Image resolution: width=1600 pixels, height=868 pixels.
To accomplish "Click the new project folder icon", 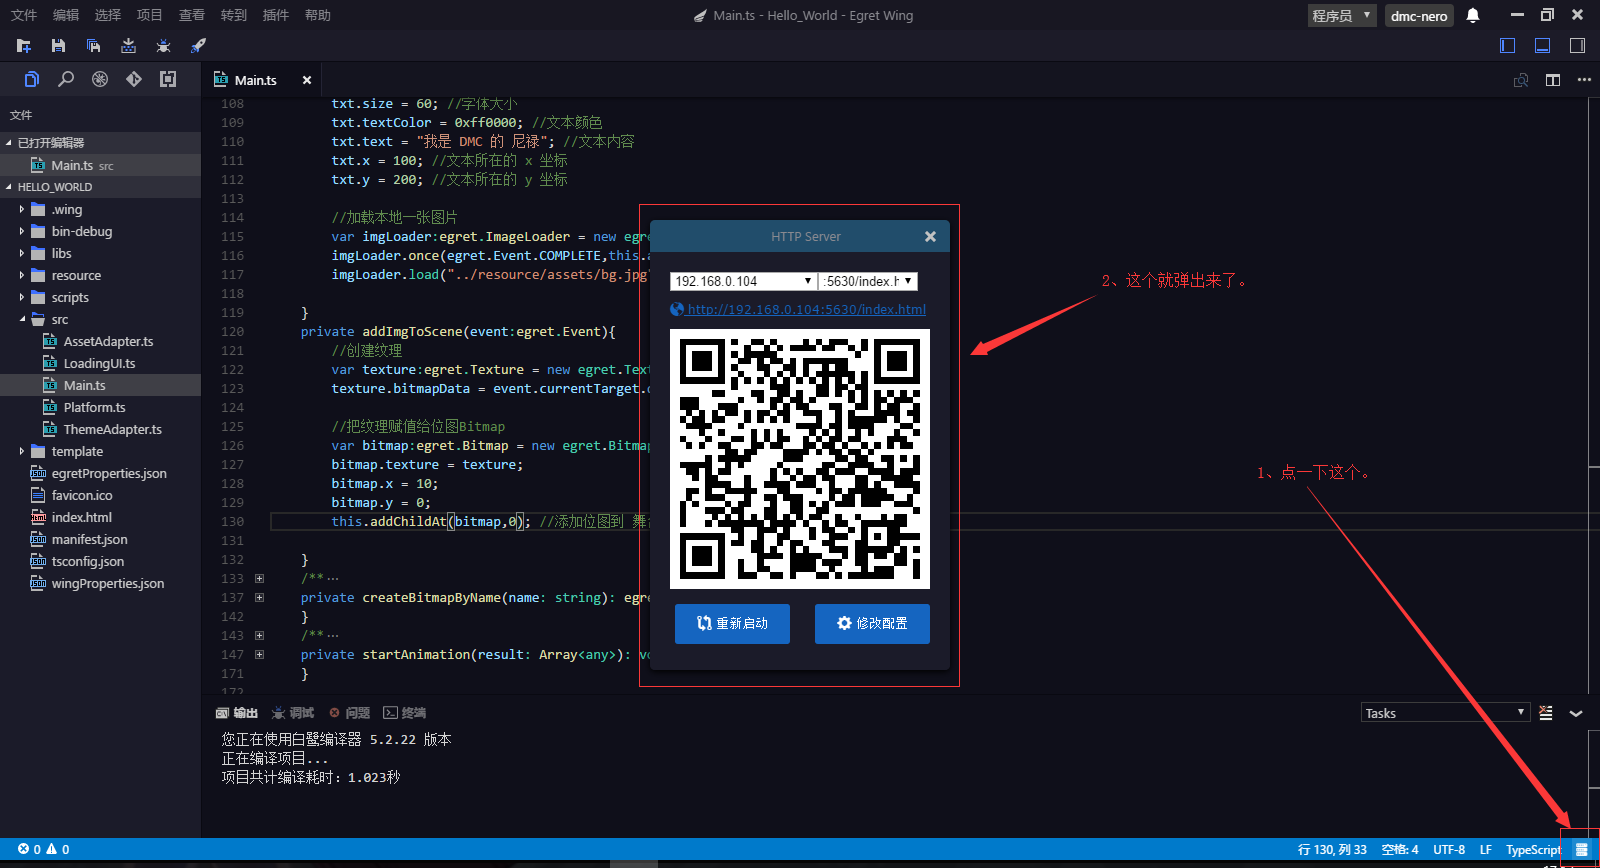I will point(24,46).
